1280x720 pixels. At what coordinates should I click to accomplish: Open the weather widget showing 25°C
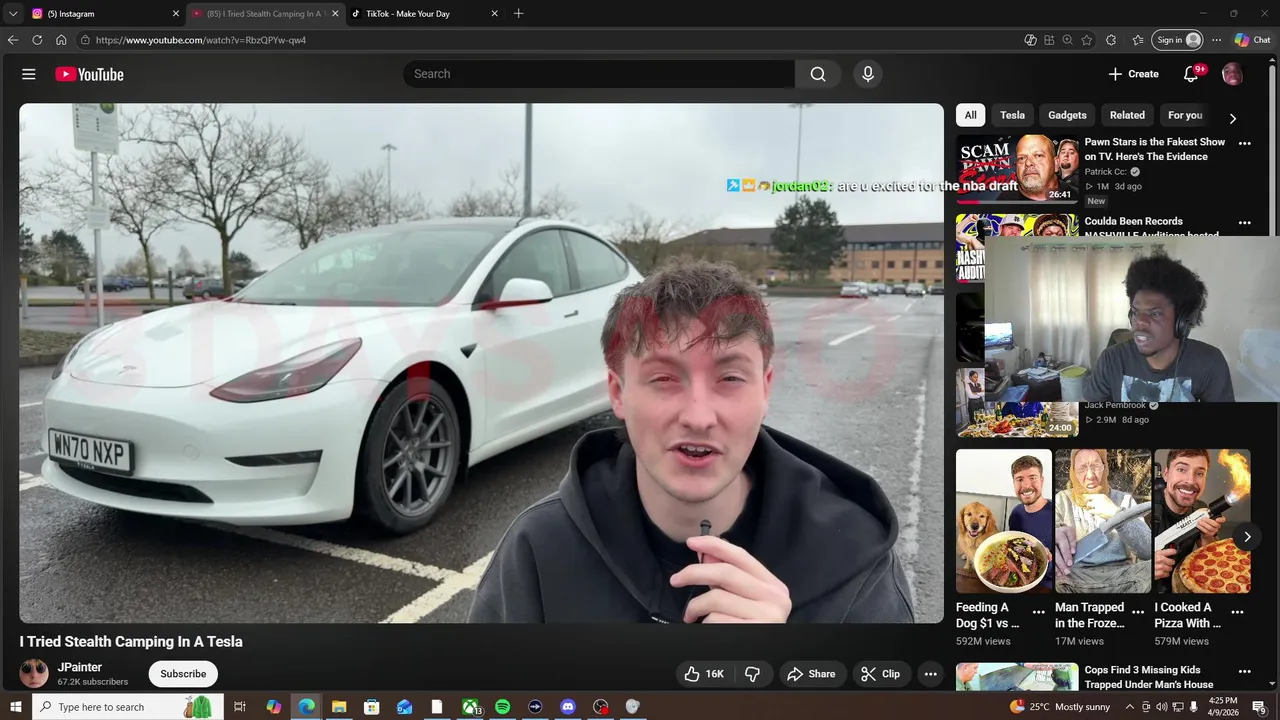point(1060,707)
